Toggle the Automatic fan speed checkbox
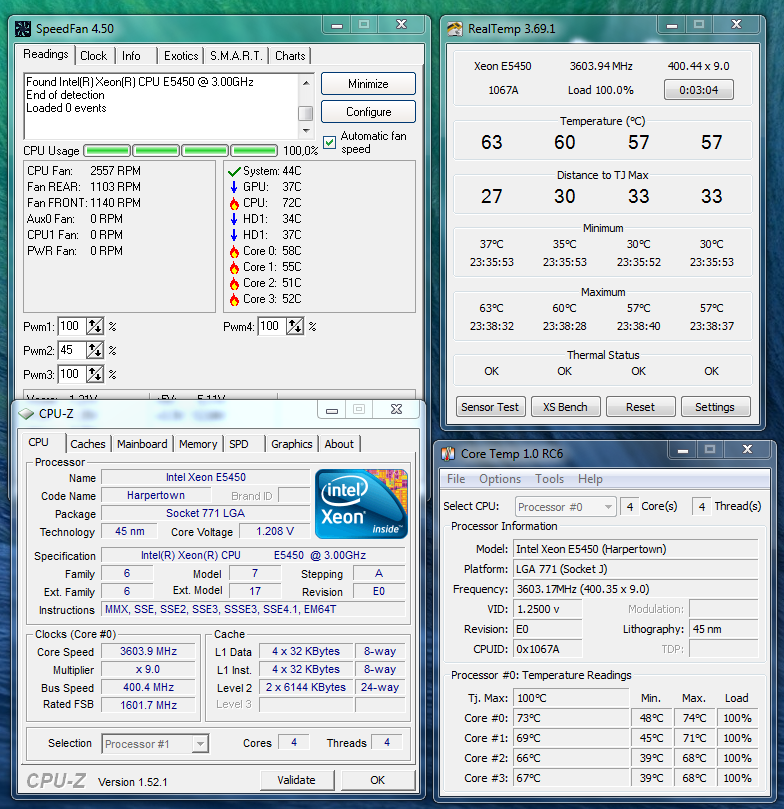Image resolution: width=784 pixels, height=809 pixels. 329,142
